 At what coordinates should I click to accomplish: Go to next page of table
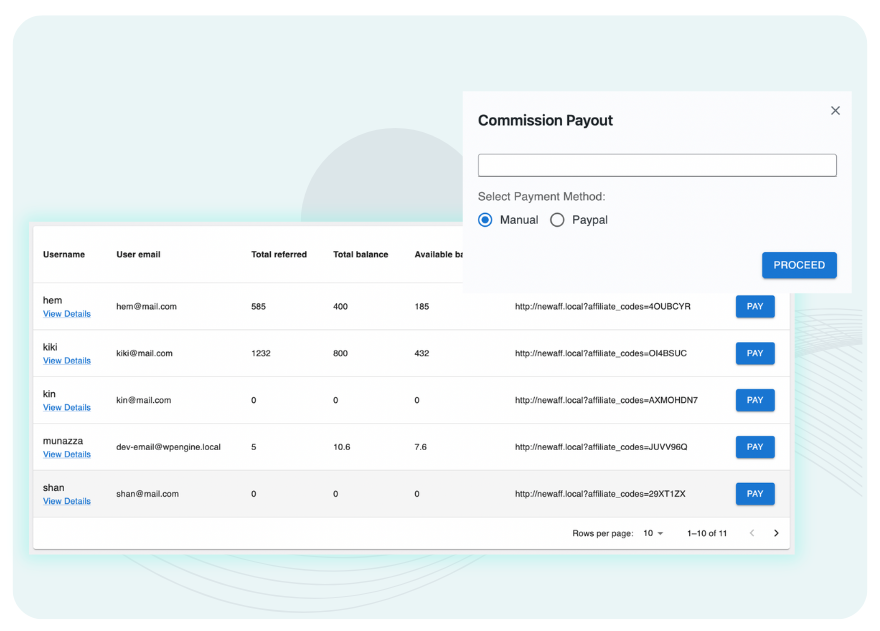click(776, 533)
